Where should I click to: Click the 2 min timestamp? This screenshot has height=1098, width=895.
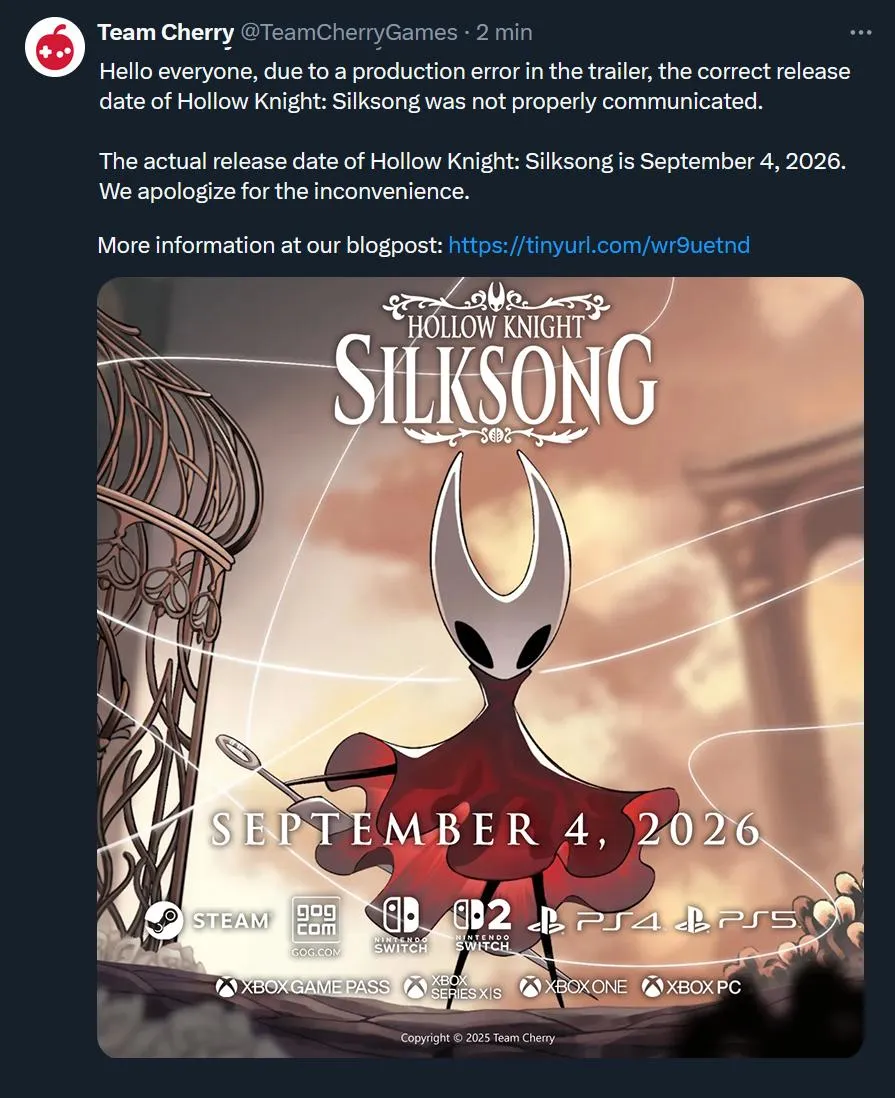click(x=504, y=32)
